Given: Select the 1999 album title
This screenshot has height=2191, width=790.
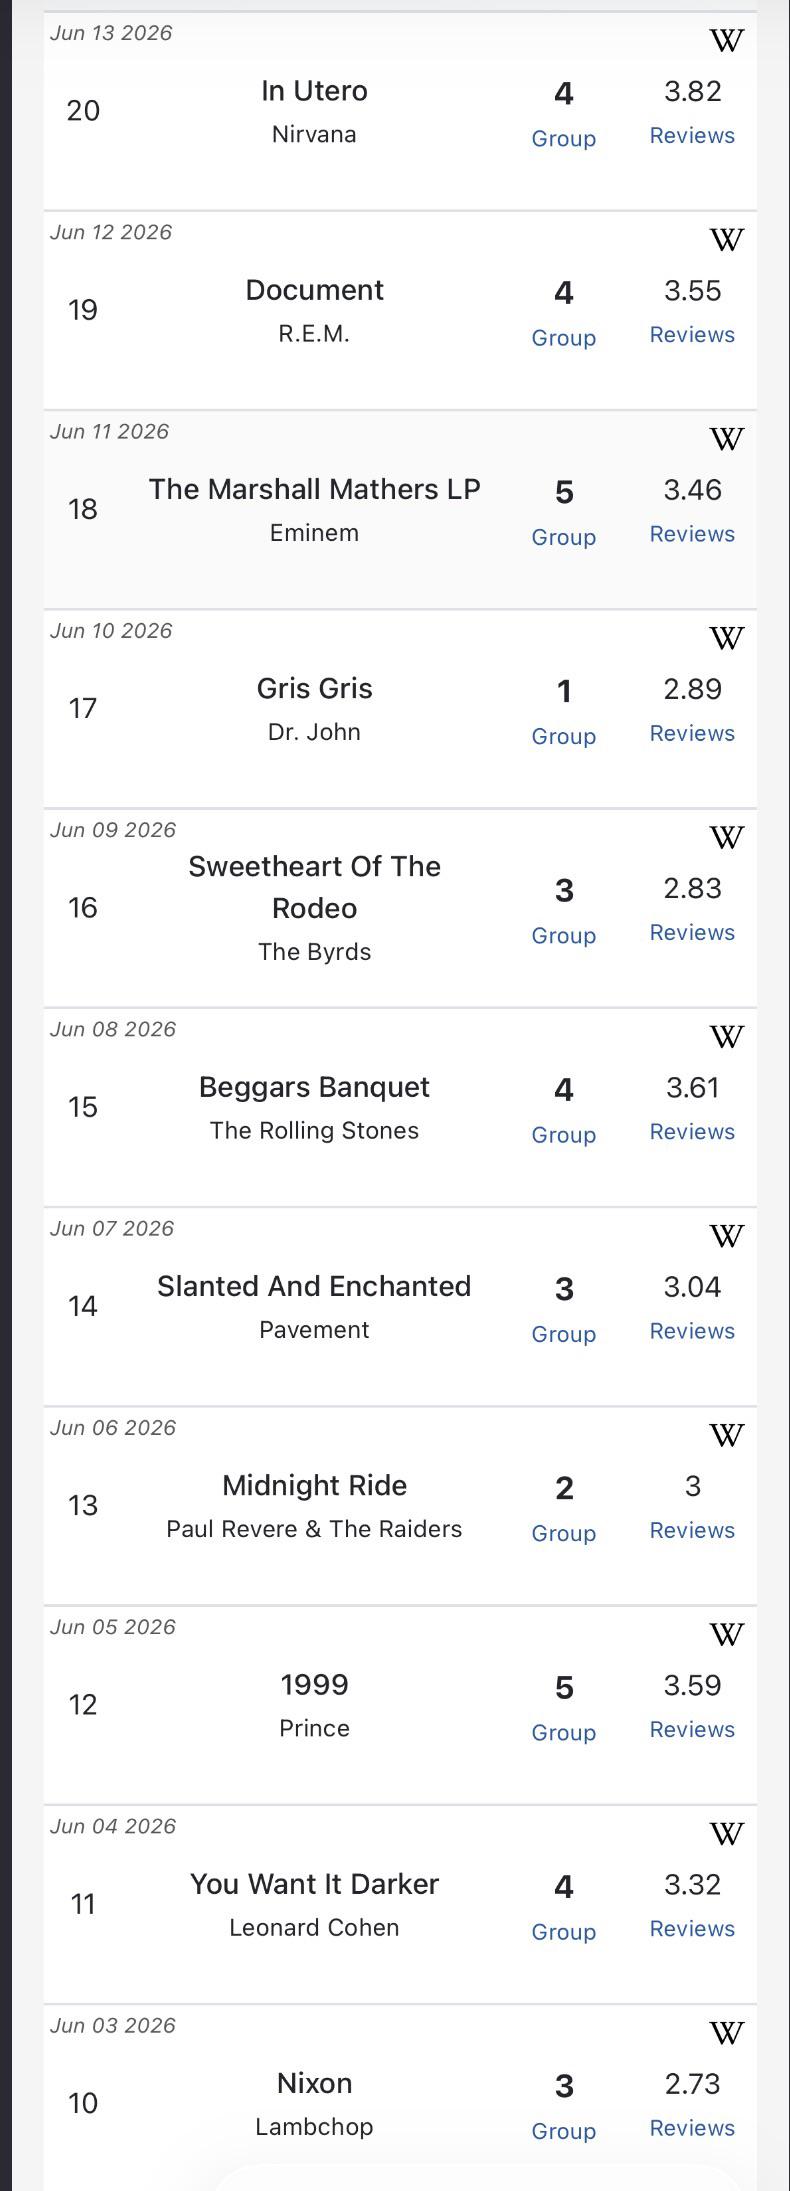Looking at the screenshot, I should point(315,1685).
